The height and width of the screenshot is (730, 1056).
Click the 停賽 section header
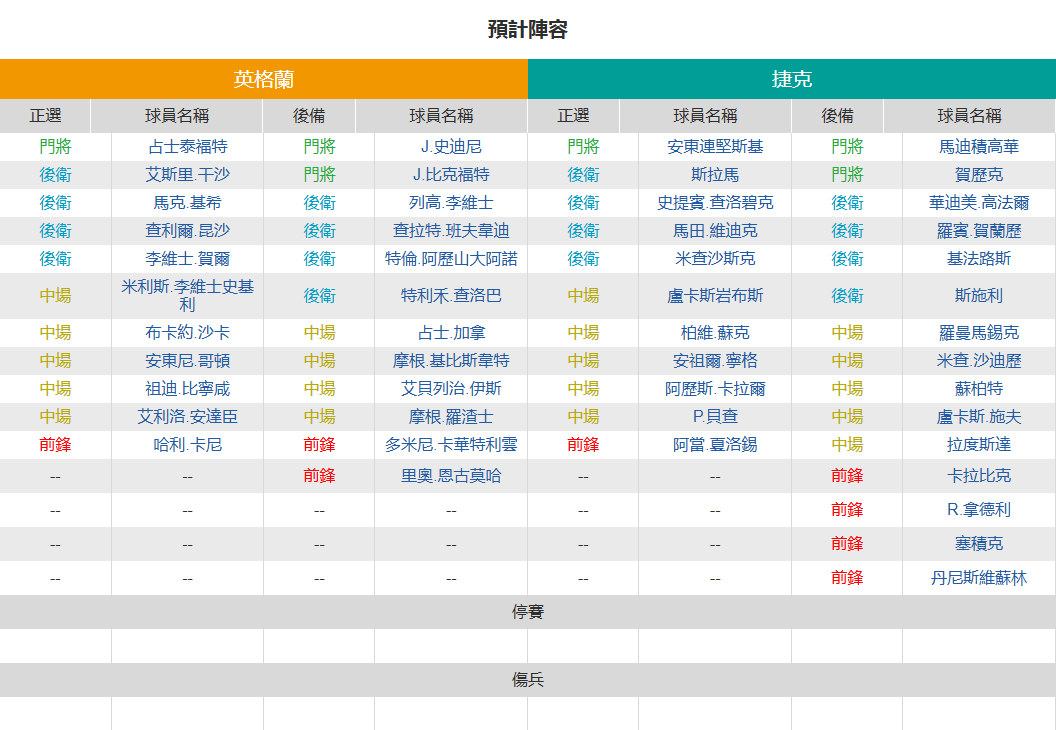coord(528,612)
